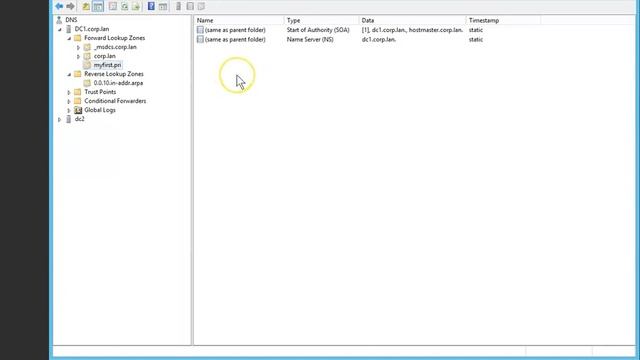640x360 pixels.
Task: Collapse the DC1.corp.lan server node
Action: tap(60, 29)
